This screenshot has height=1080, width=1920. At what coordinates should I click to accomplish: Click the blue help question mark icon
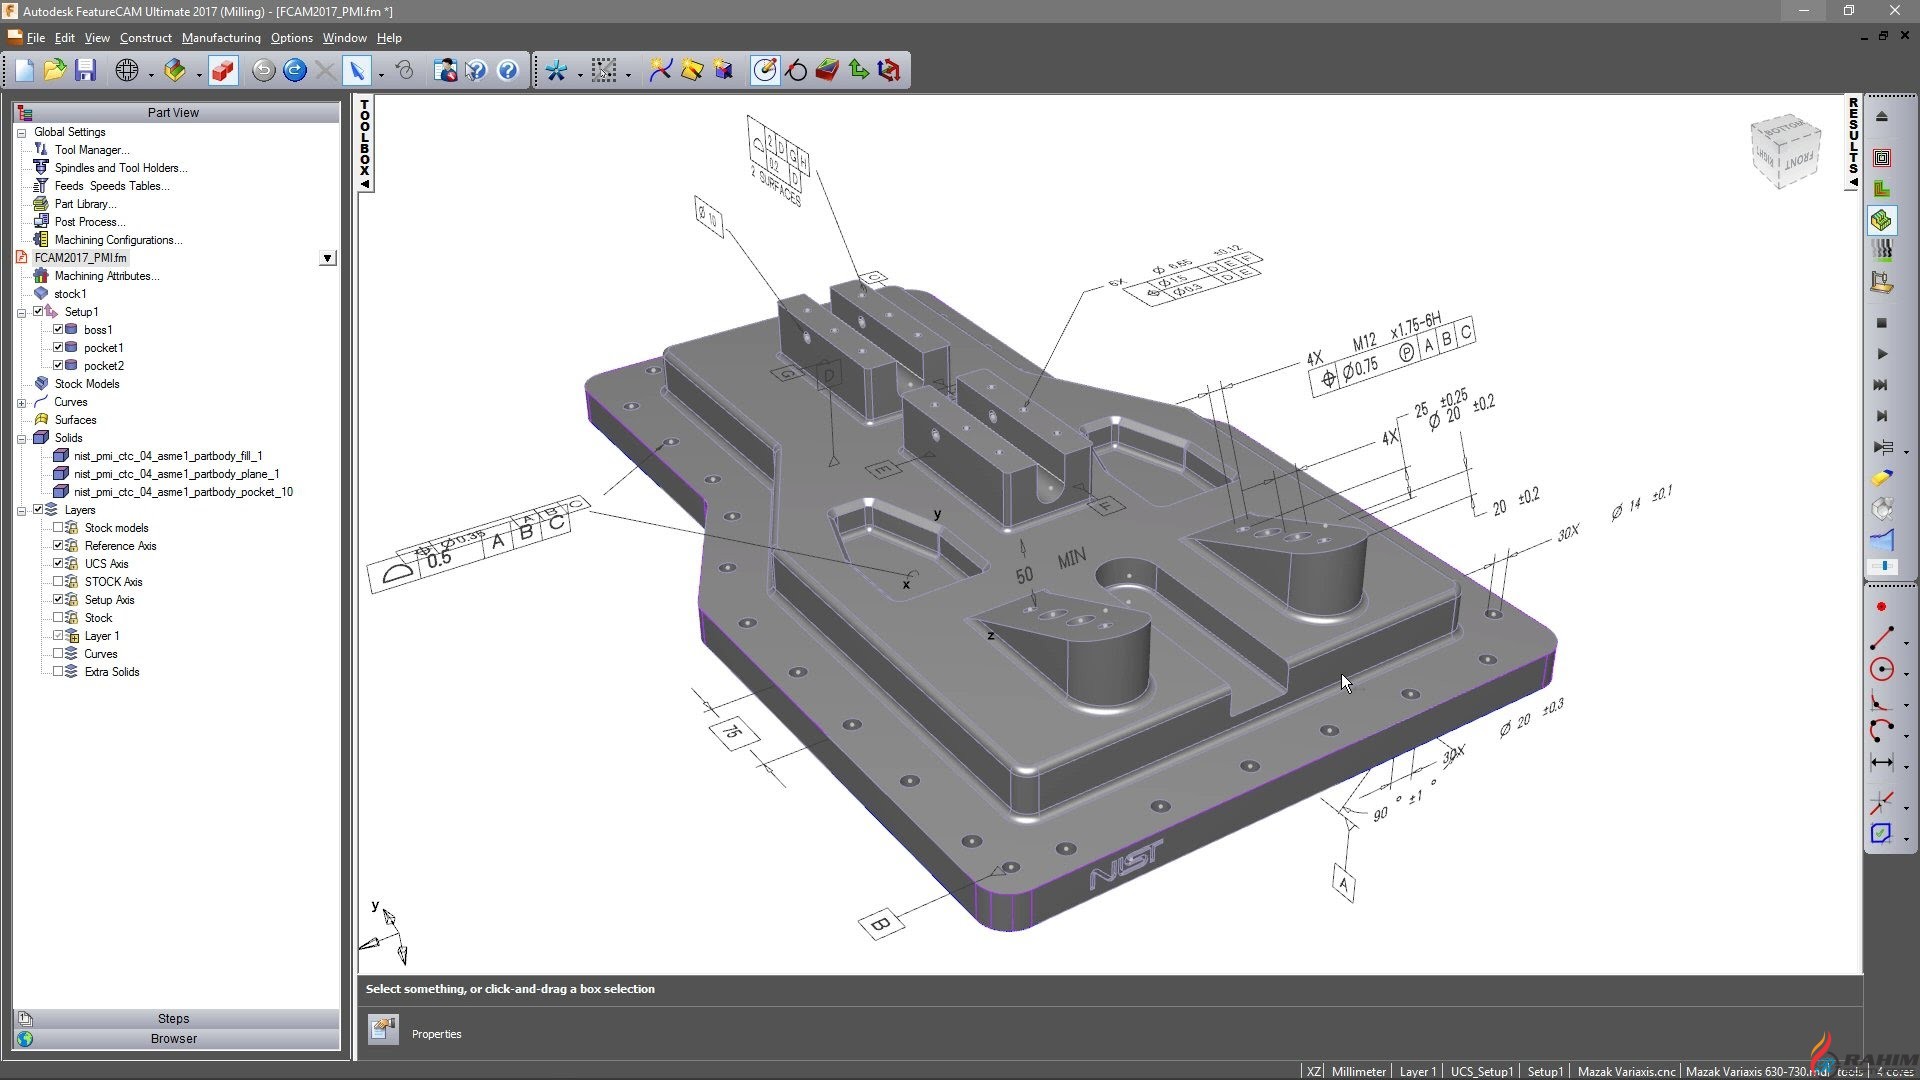pyautogui.click(x=508, y=70)
